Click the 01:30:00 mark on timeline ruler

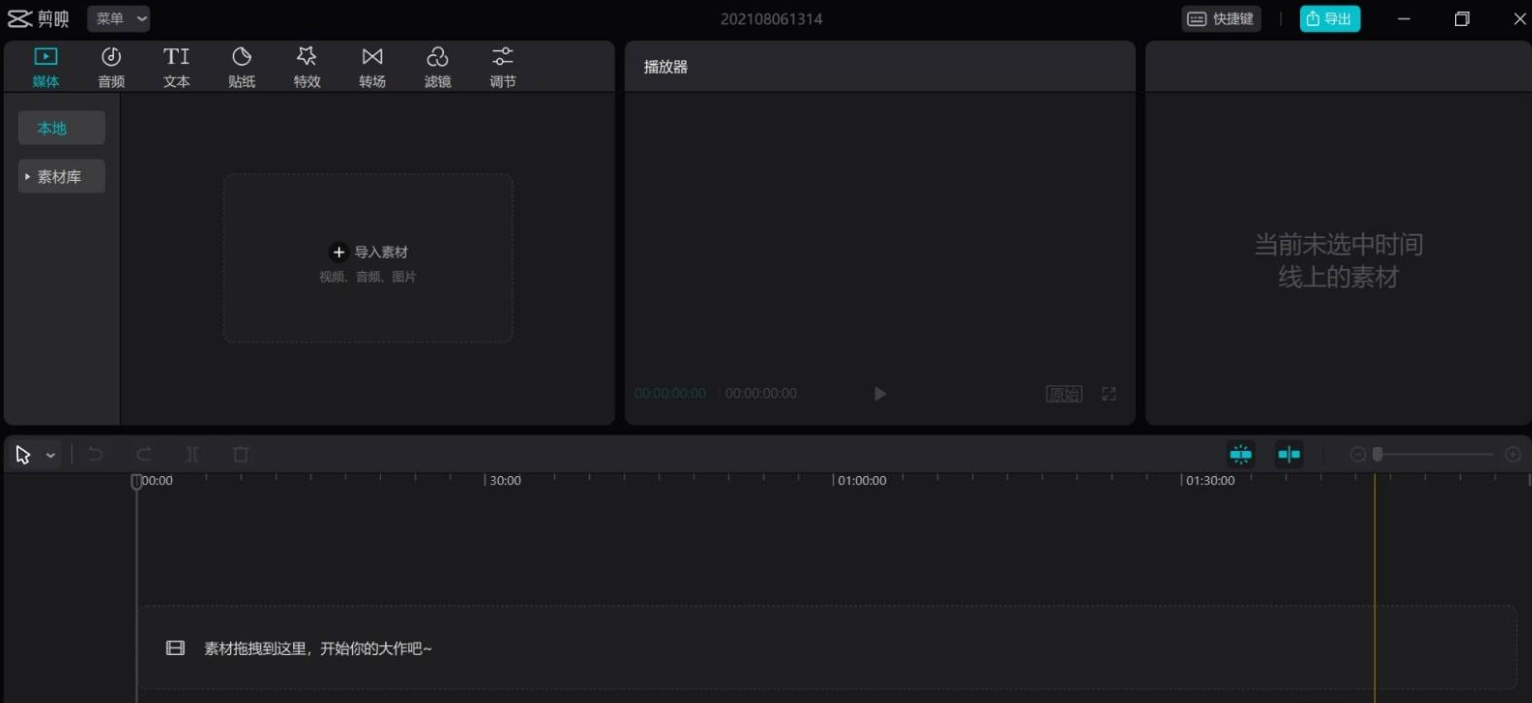[x=1209, y=480]
